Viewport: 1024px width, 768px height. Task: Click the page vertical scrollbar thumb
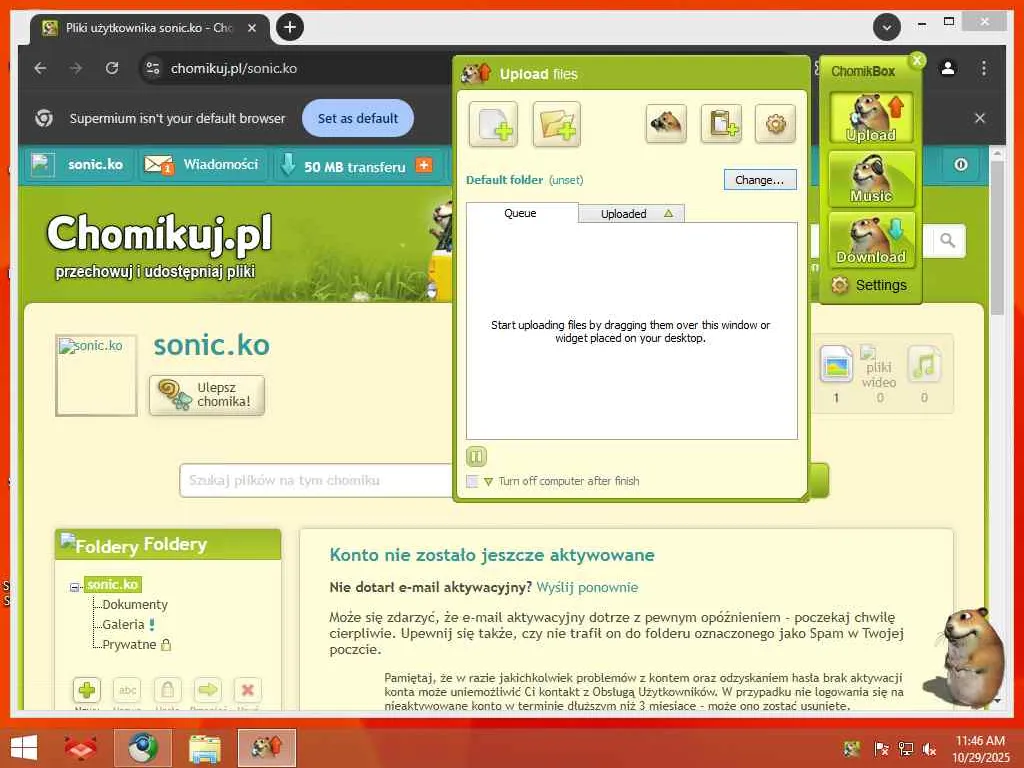point(997,238)
